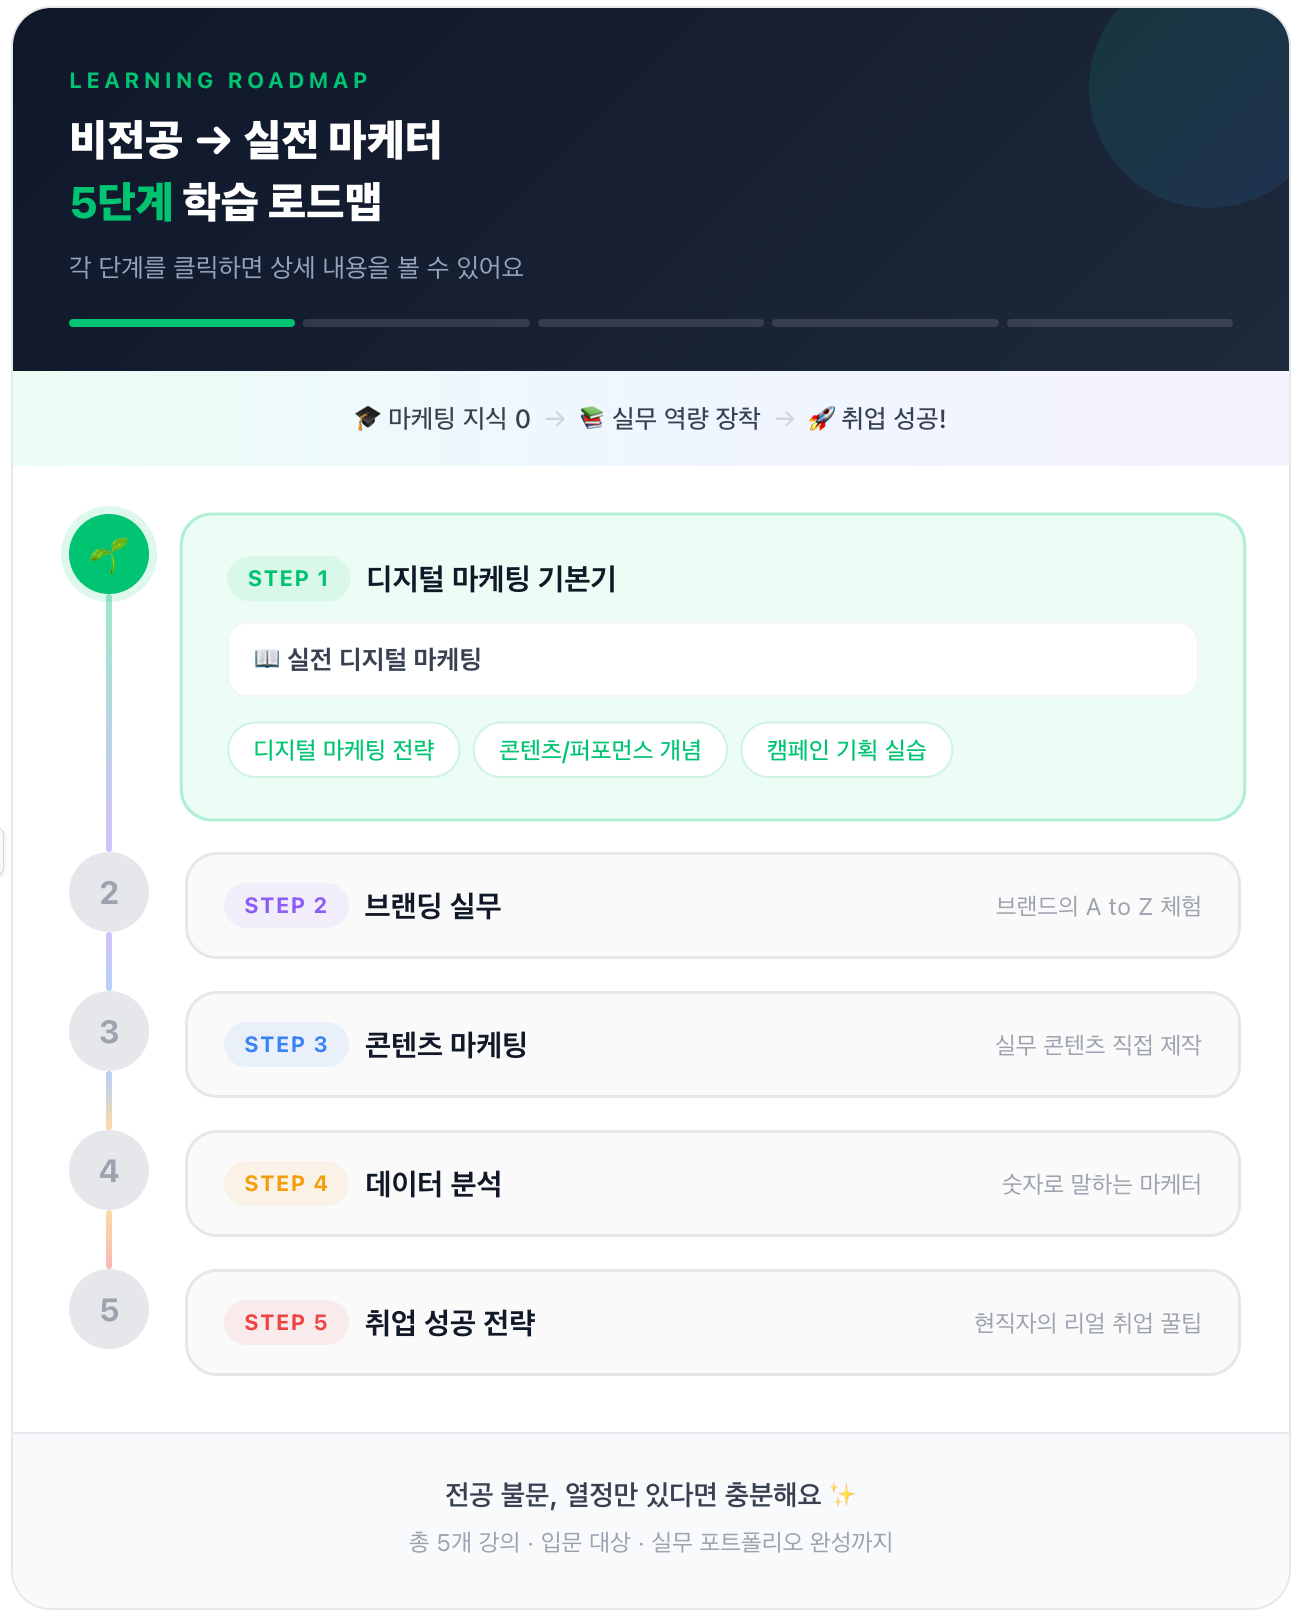The height and width of the screenshot is (1622, 1298).
Task: Click the first green progress bar segment
Action: [x=182, y=323]
